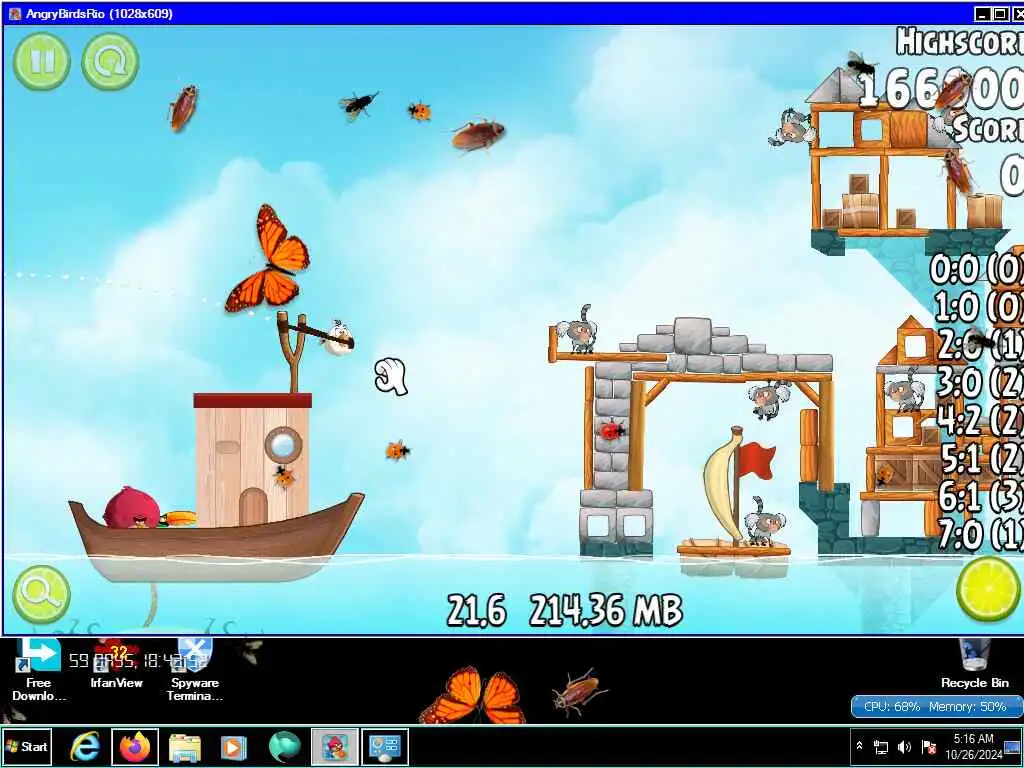
Task: Show hidden system tray icons
Action: (x=859, y=746)
